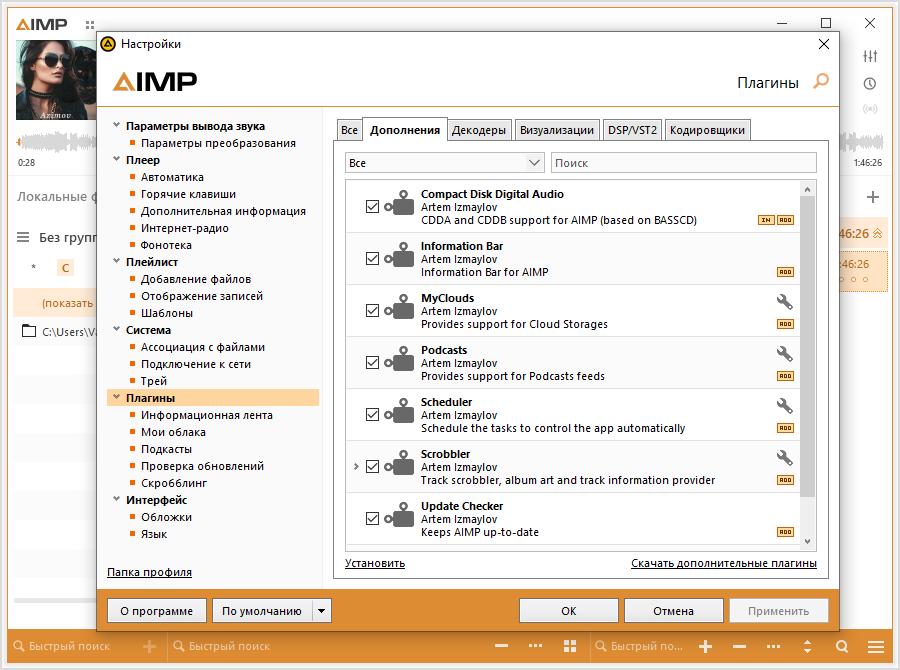Click the bottom-bar search magnifier icon
The image size is (900, 670).
pos(842,646)
